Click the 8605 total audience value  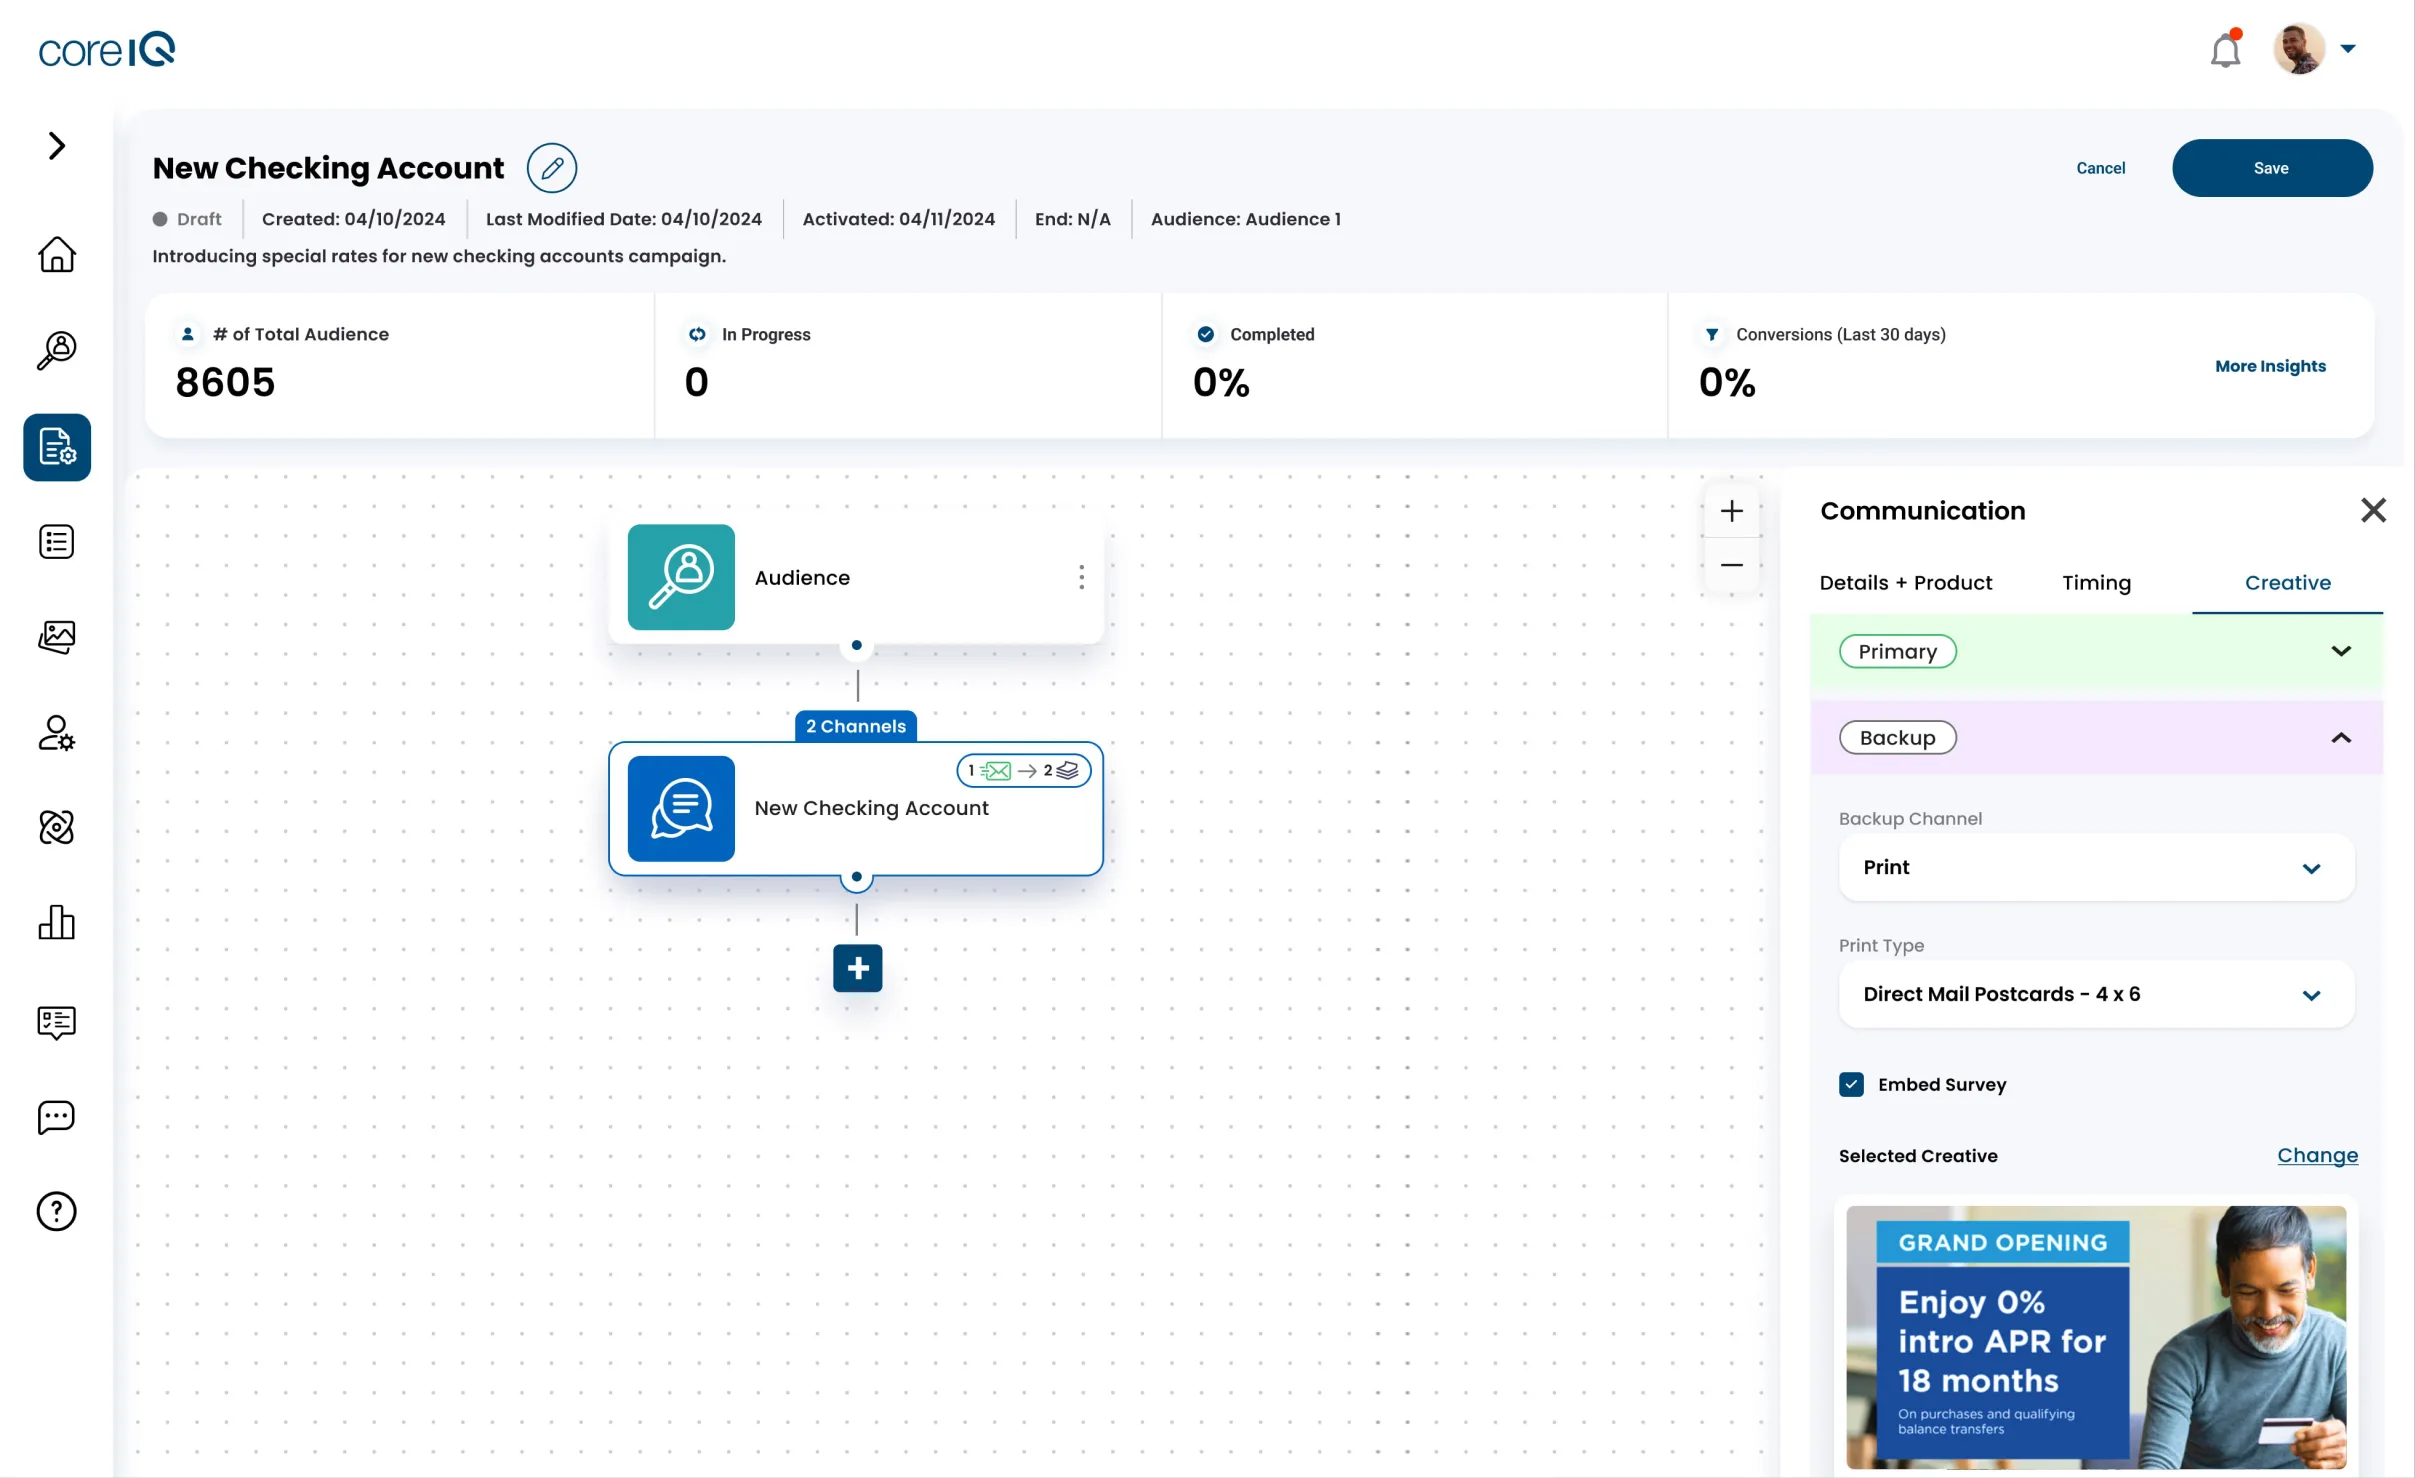225,382
